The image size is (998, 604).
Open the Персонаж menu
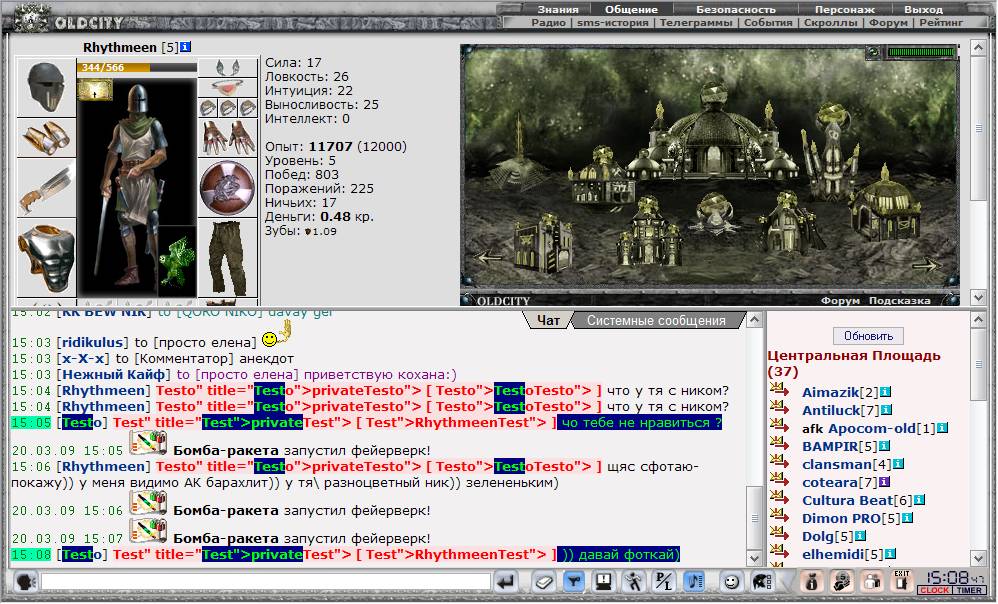(845, 10)
